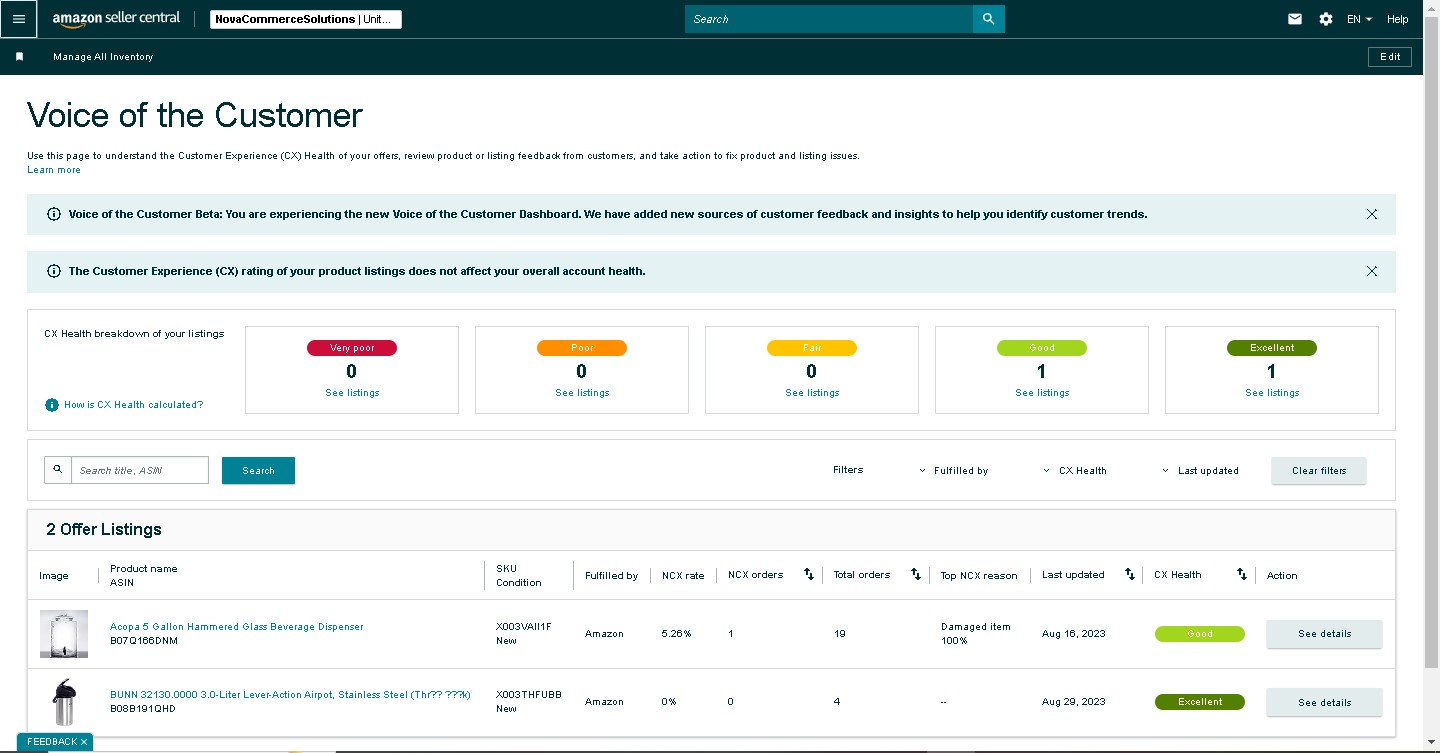1440x753 pixels.
Task: Open the BUNN airpot product thumbnail
Action: [64, 702]
